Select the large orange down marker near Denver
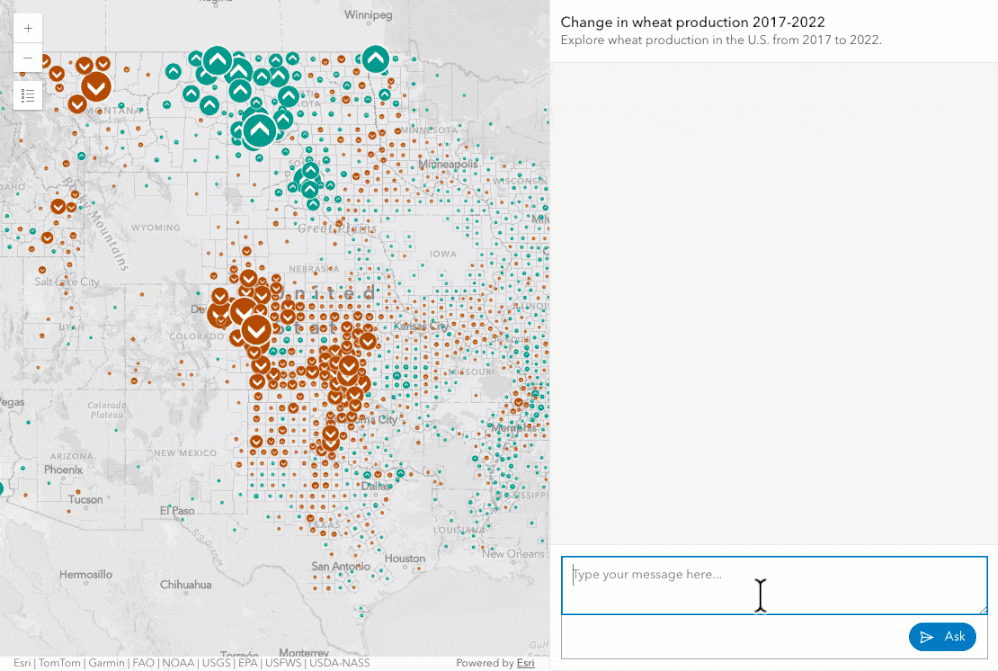The image size is (998, 671). (257, 330)
